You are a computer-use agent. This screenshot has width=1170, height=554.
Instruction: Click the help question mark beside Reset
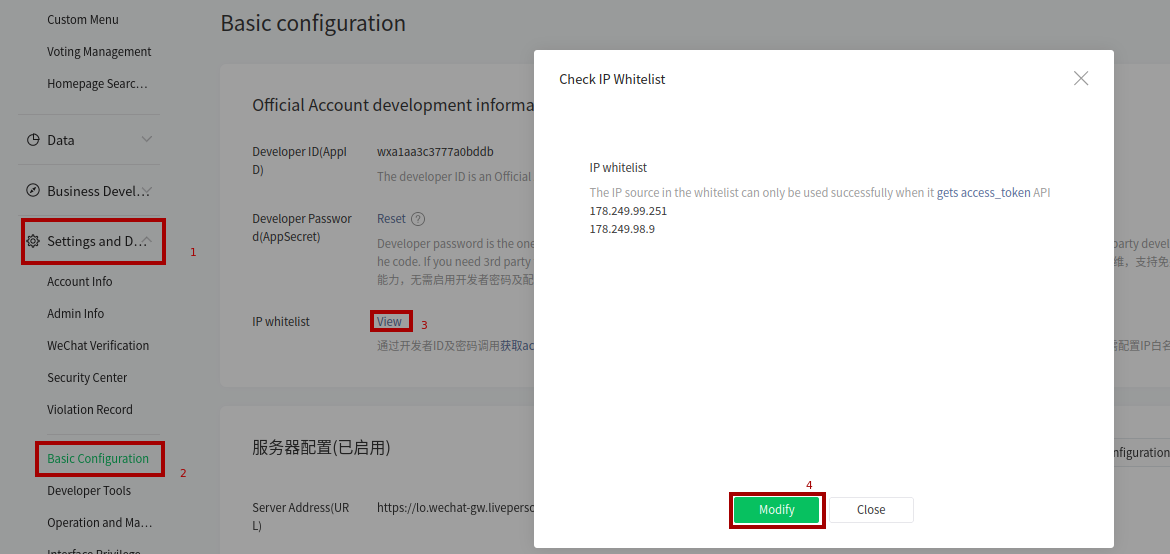419,220
